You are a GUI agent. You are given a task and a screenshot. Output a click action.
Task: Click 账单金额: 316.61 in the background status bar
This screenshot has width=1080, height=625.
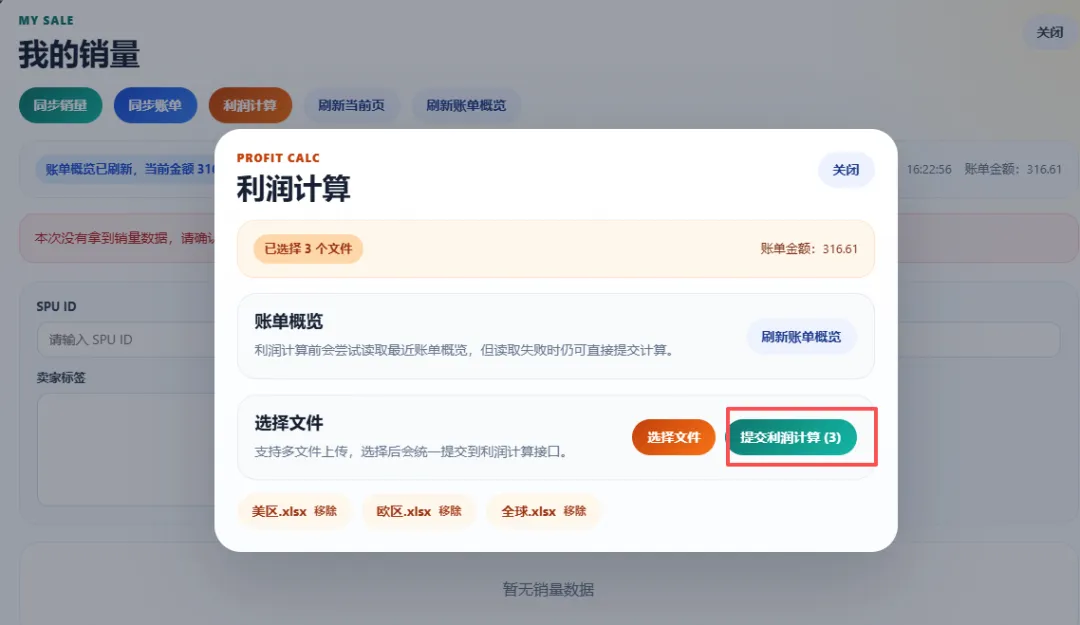pos(1013,169)
